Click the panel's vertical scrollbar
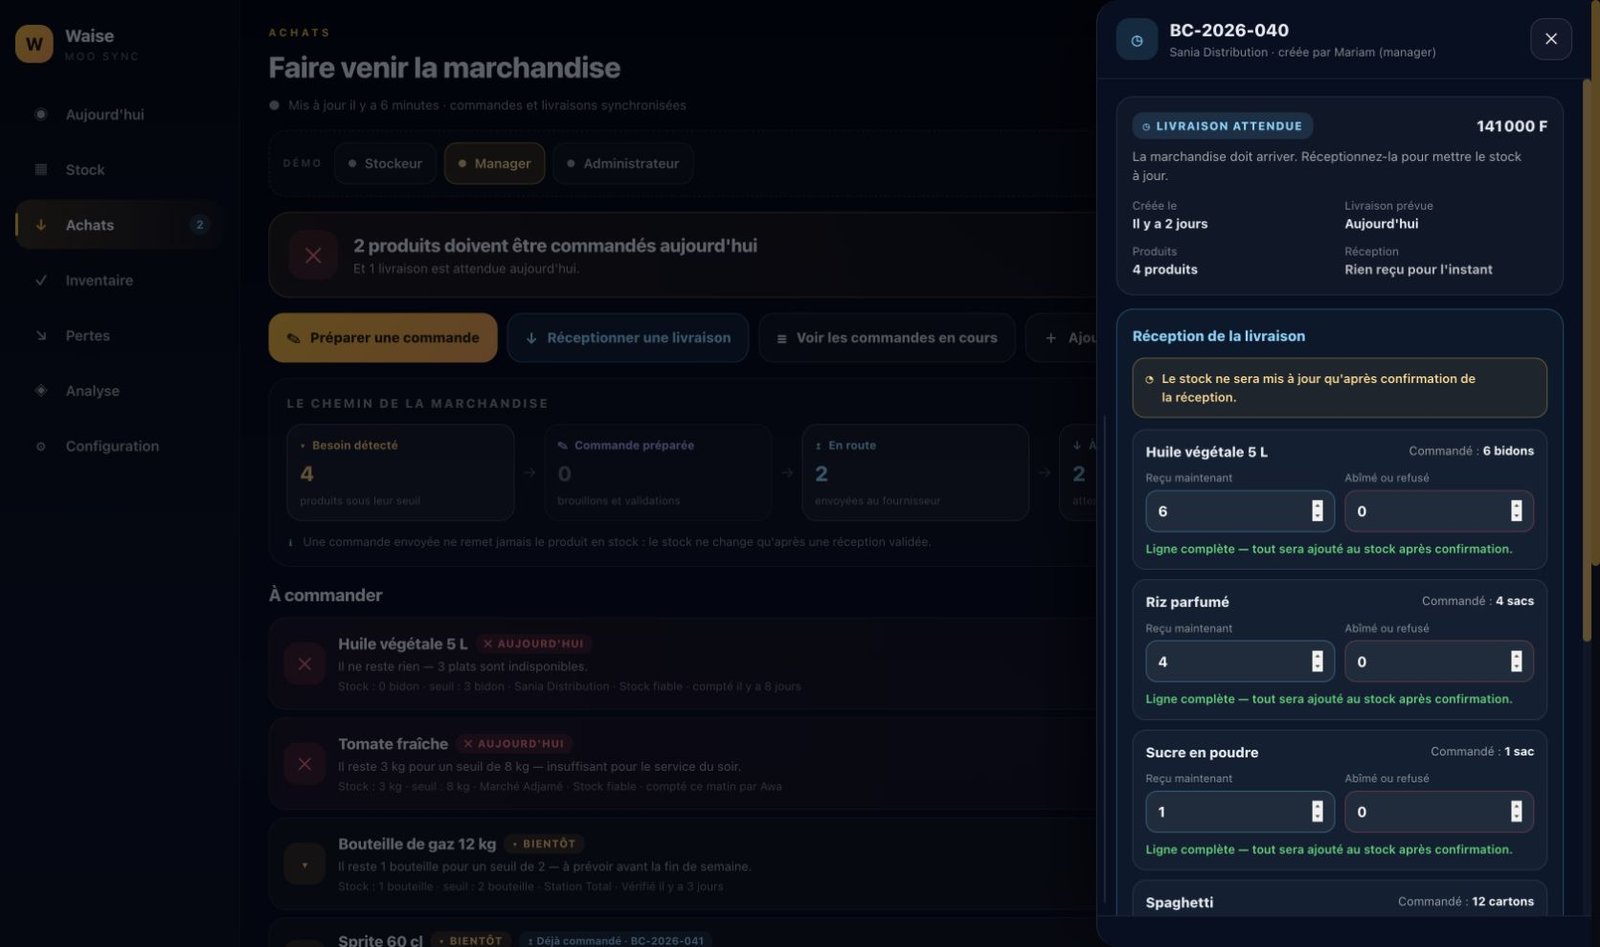This screenshot has height=947, width=1600. pos(1586,360)
